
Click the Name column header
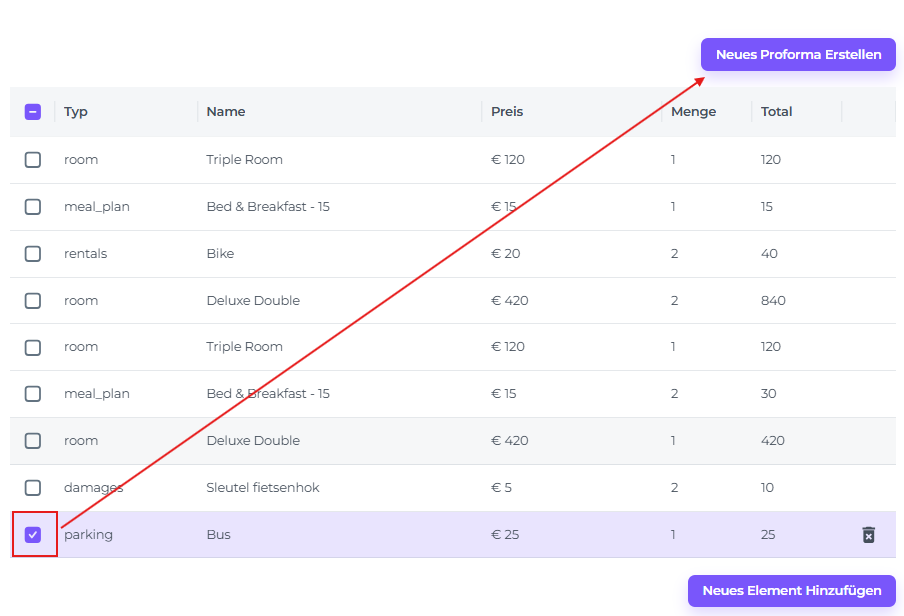226,112
